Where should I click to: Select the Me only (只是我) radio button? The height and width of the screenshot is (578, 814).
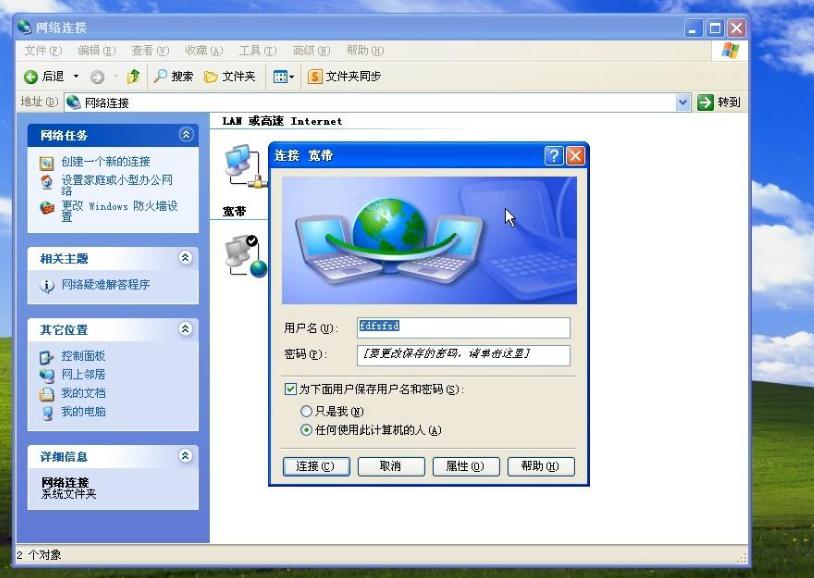(x=306, y=411)
